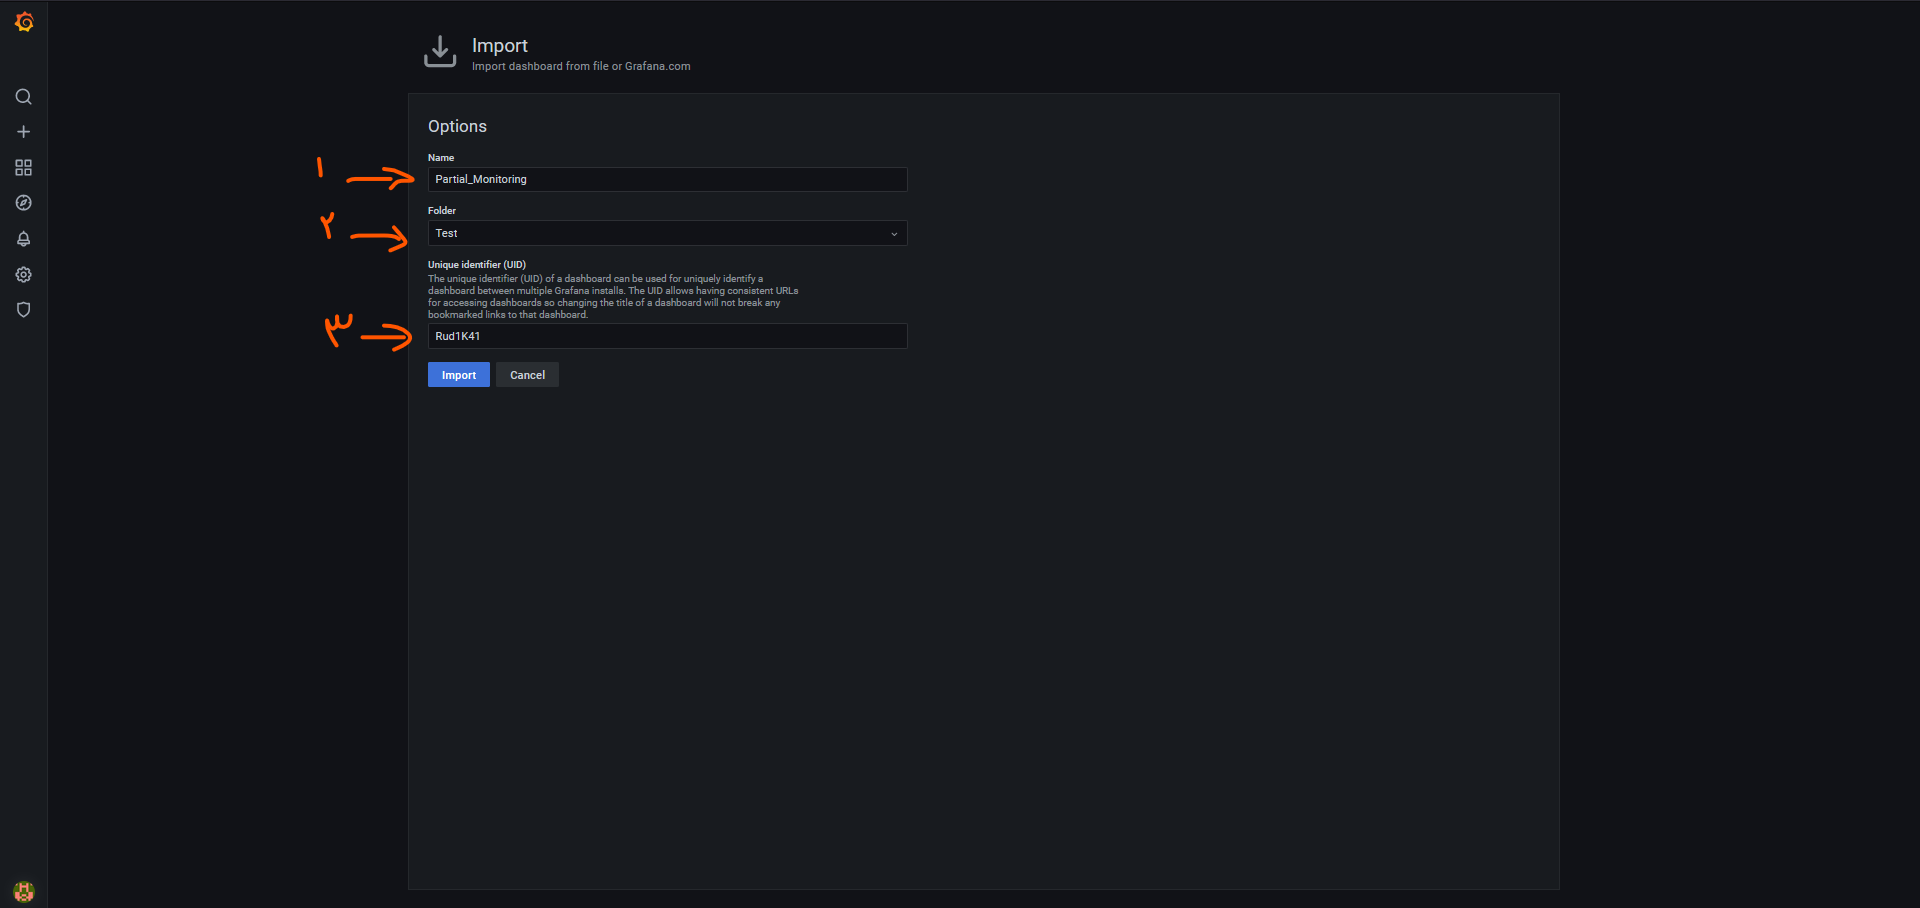The height and width of the screenshot is (908, 1920).
Task: Click the 'Unique identifier (UID)' label
Action: pos(477,265)
